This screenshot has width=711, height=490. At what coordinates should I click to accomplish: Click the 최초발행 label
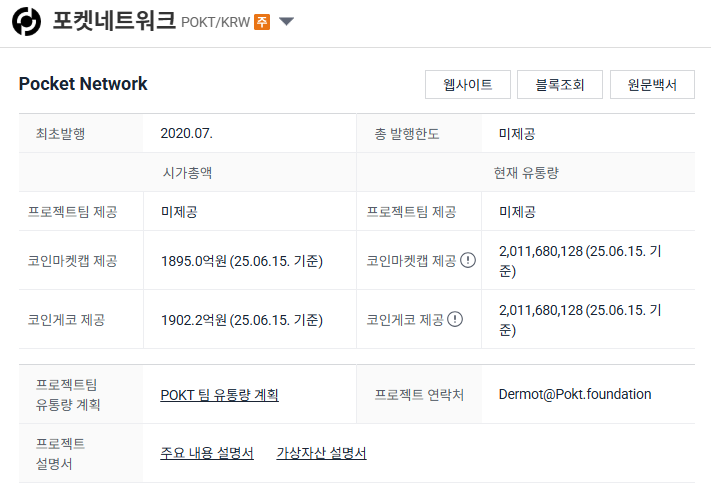point(61,133)
